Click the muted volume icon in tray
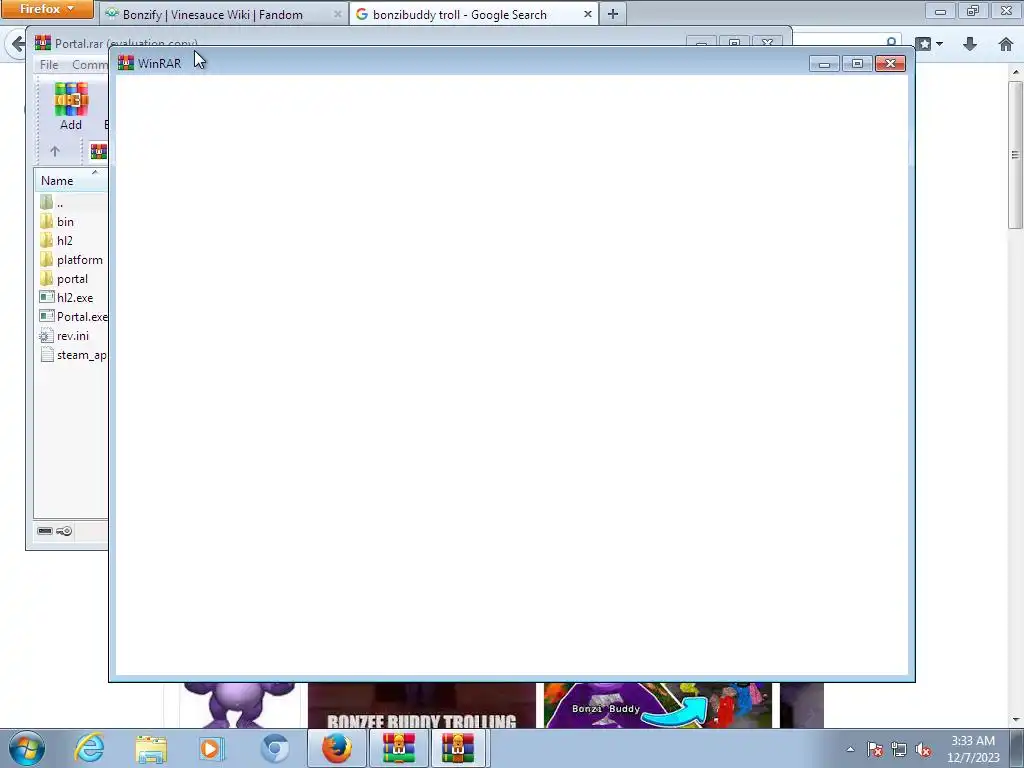The height and width of the screenshot is (768, 1024). point(923,749)
